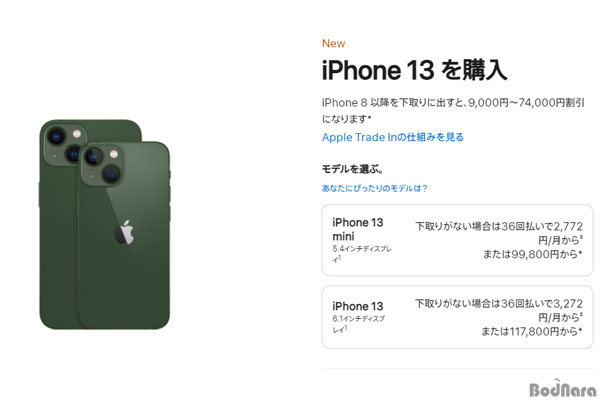
Task: Click the 5.4インチディスプレイ footnote text
Action: tap(362, 253)
